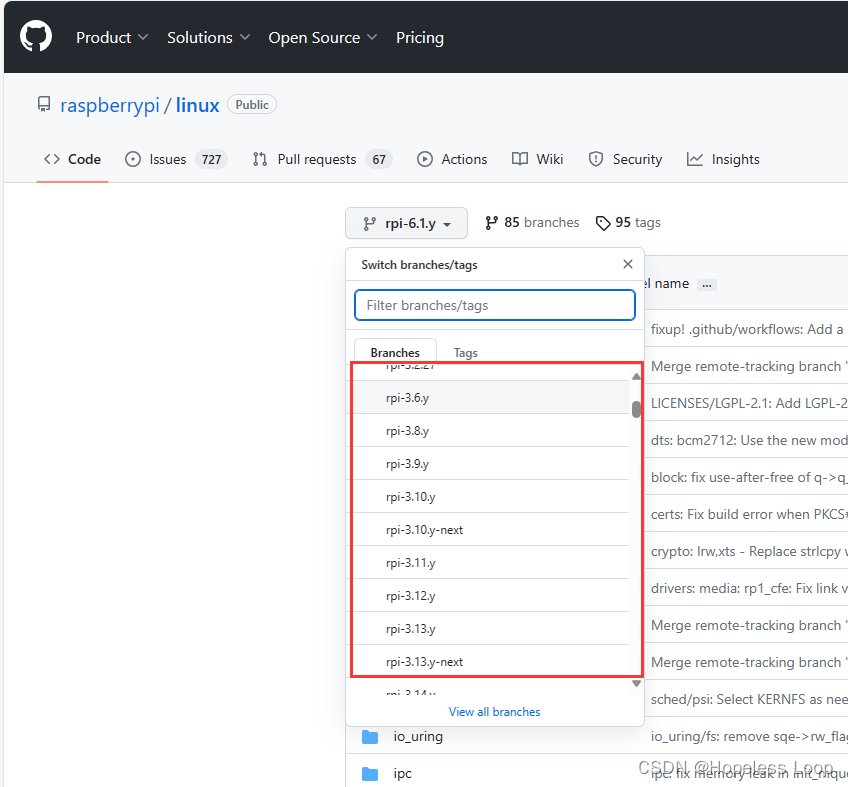The height and width of the screenshot is (787, 848).
Task: Click the branch list scroll-down arrow
Action: click(x=636, y=684)
